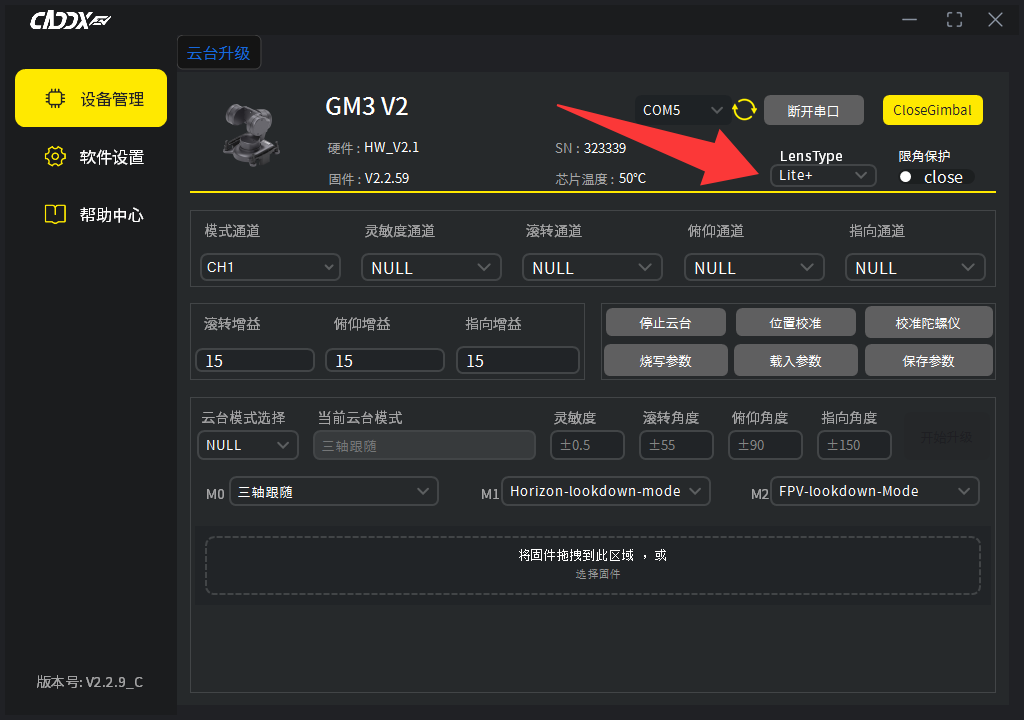The image size is (1024, 720).
Task: Click the 位置校准 button
Action: [795, 323]
